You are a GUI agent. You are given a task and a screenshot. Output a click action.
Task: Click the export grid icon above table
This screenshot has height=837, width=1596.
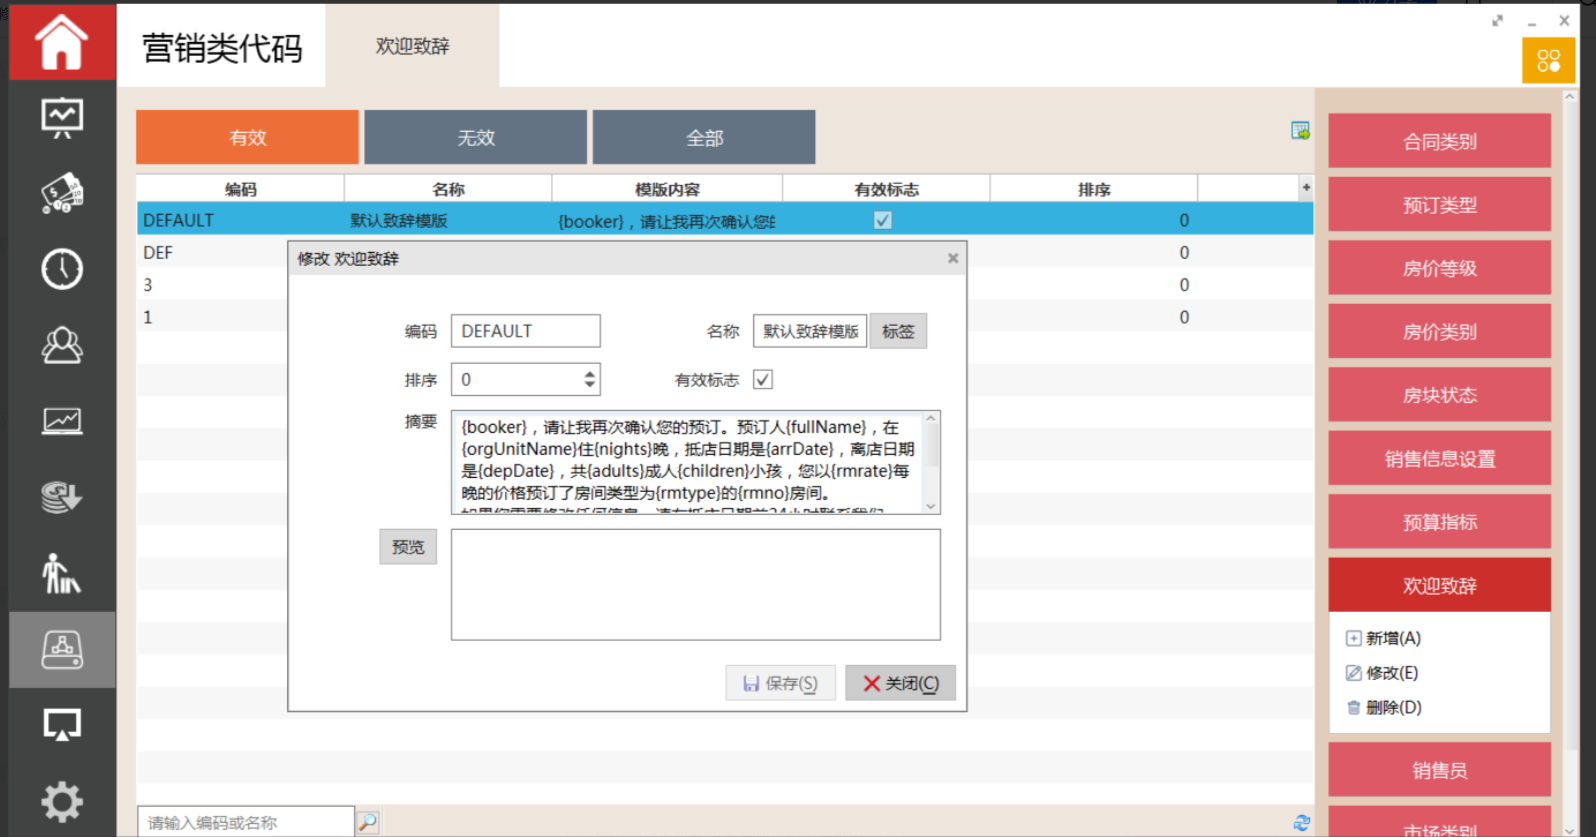1300,131
